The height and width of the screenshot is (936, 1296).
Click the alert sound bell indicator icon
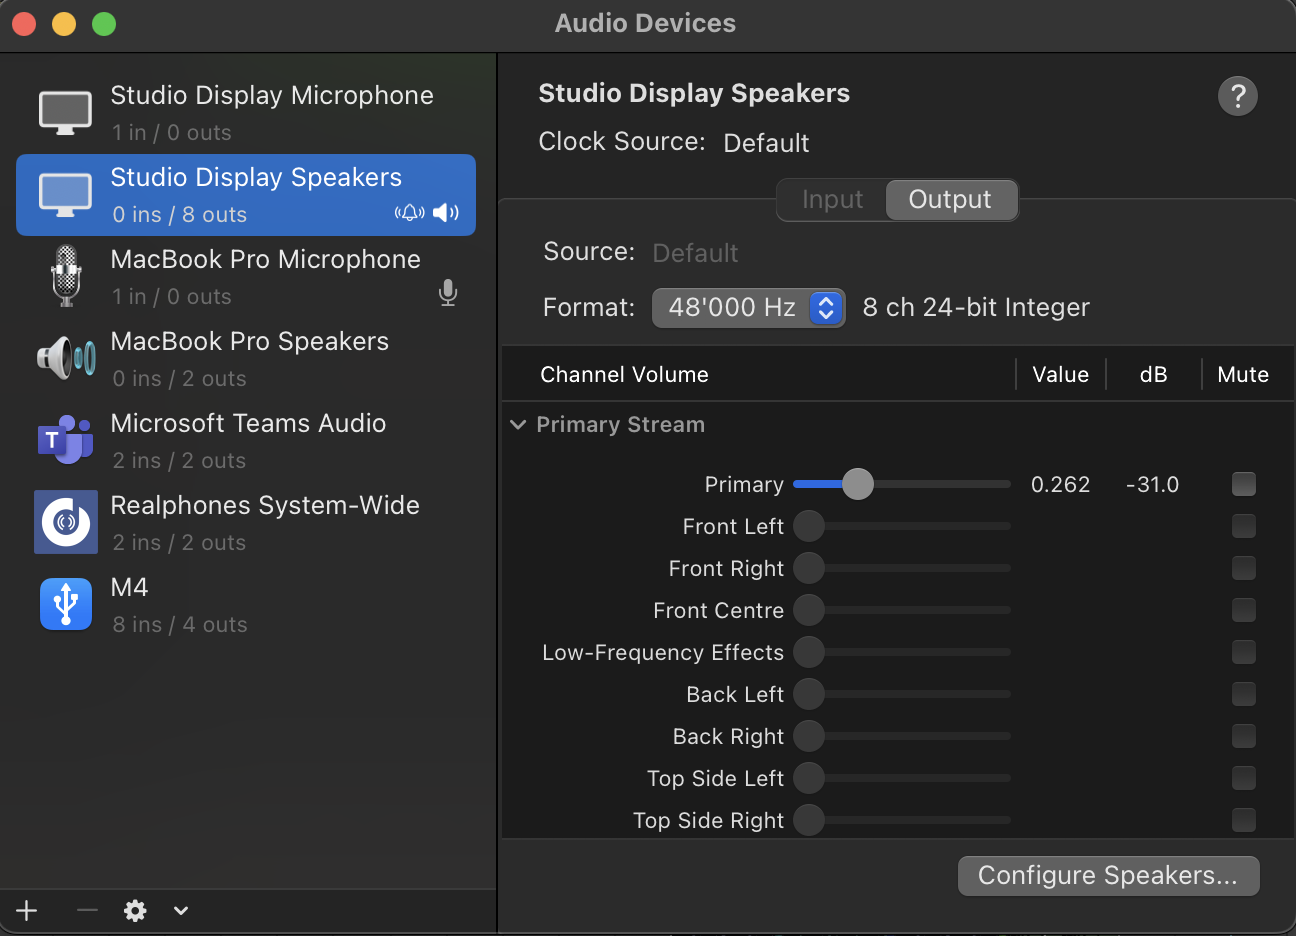point(410,212)
